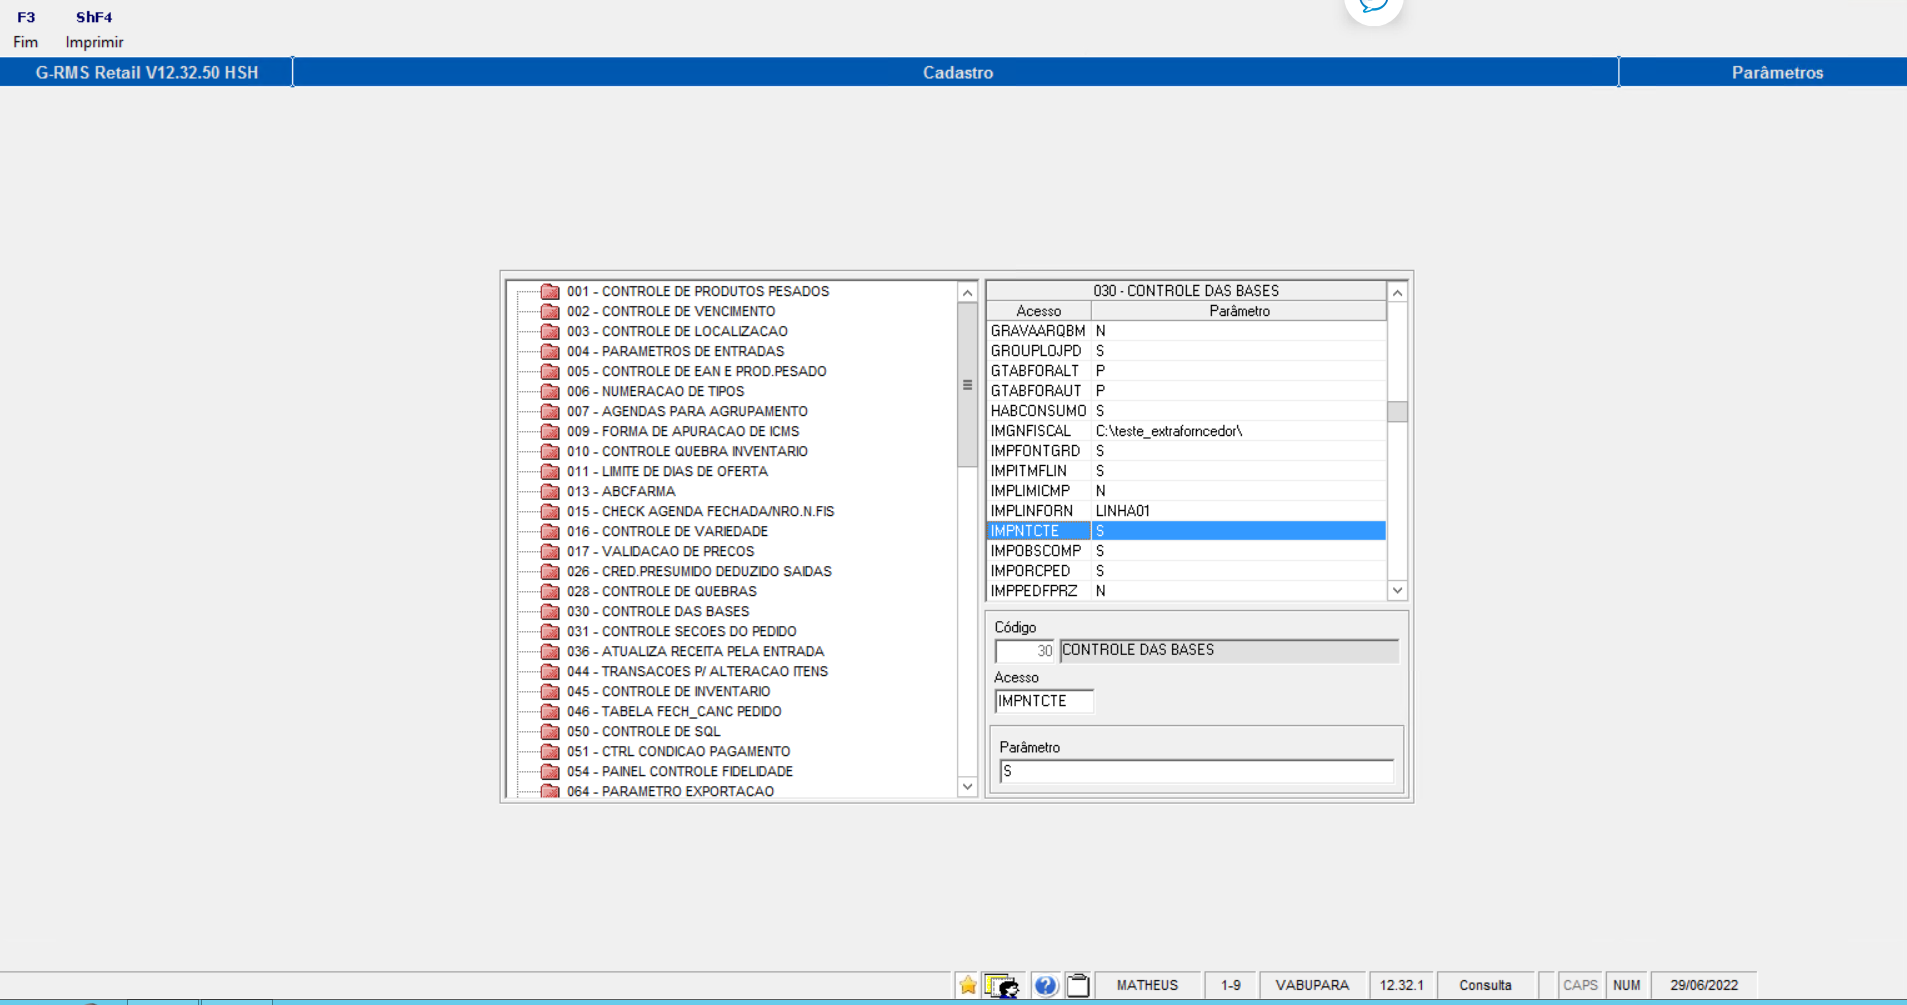This screenshot has height=1005, width=1907.
Task: Select the Parâmetros title bar section
Action: [1776, 72]
